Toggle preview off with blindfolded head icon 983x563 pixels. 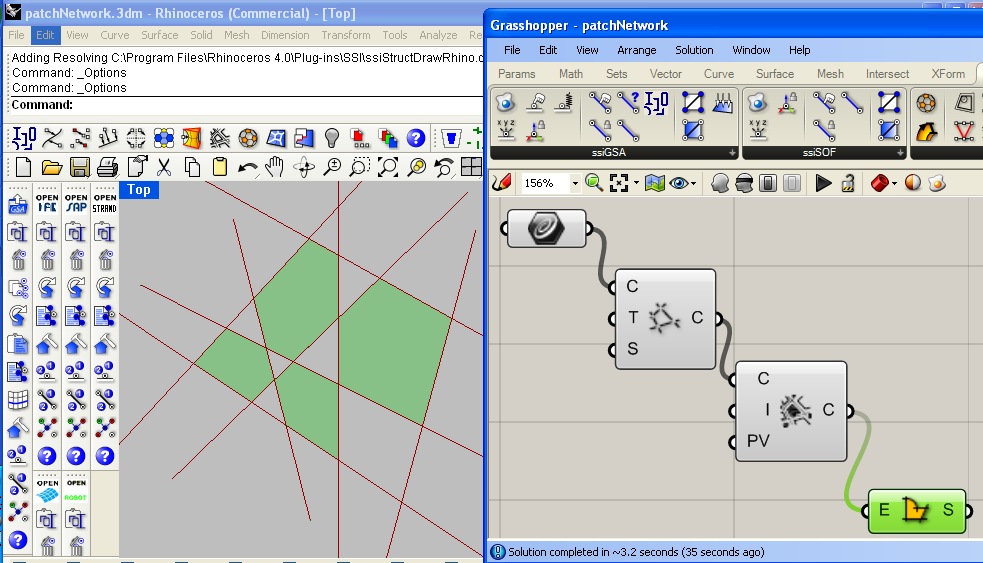744,183
